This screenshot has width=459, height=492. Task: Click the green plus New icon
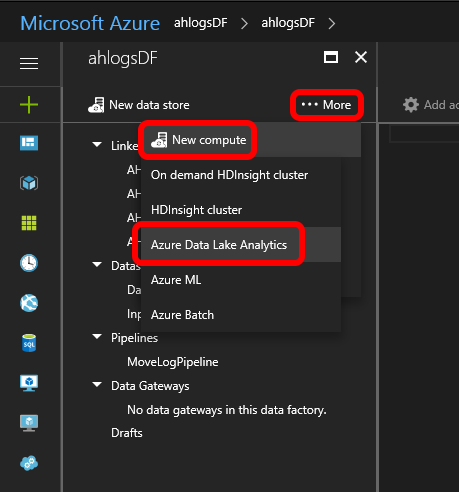[x=29, y=105]
